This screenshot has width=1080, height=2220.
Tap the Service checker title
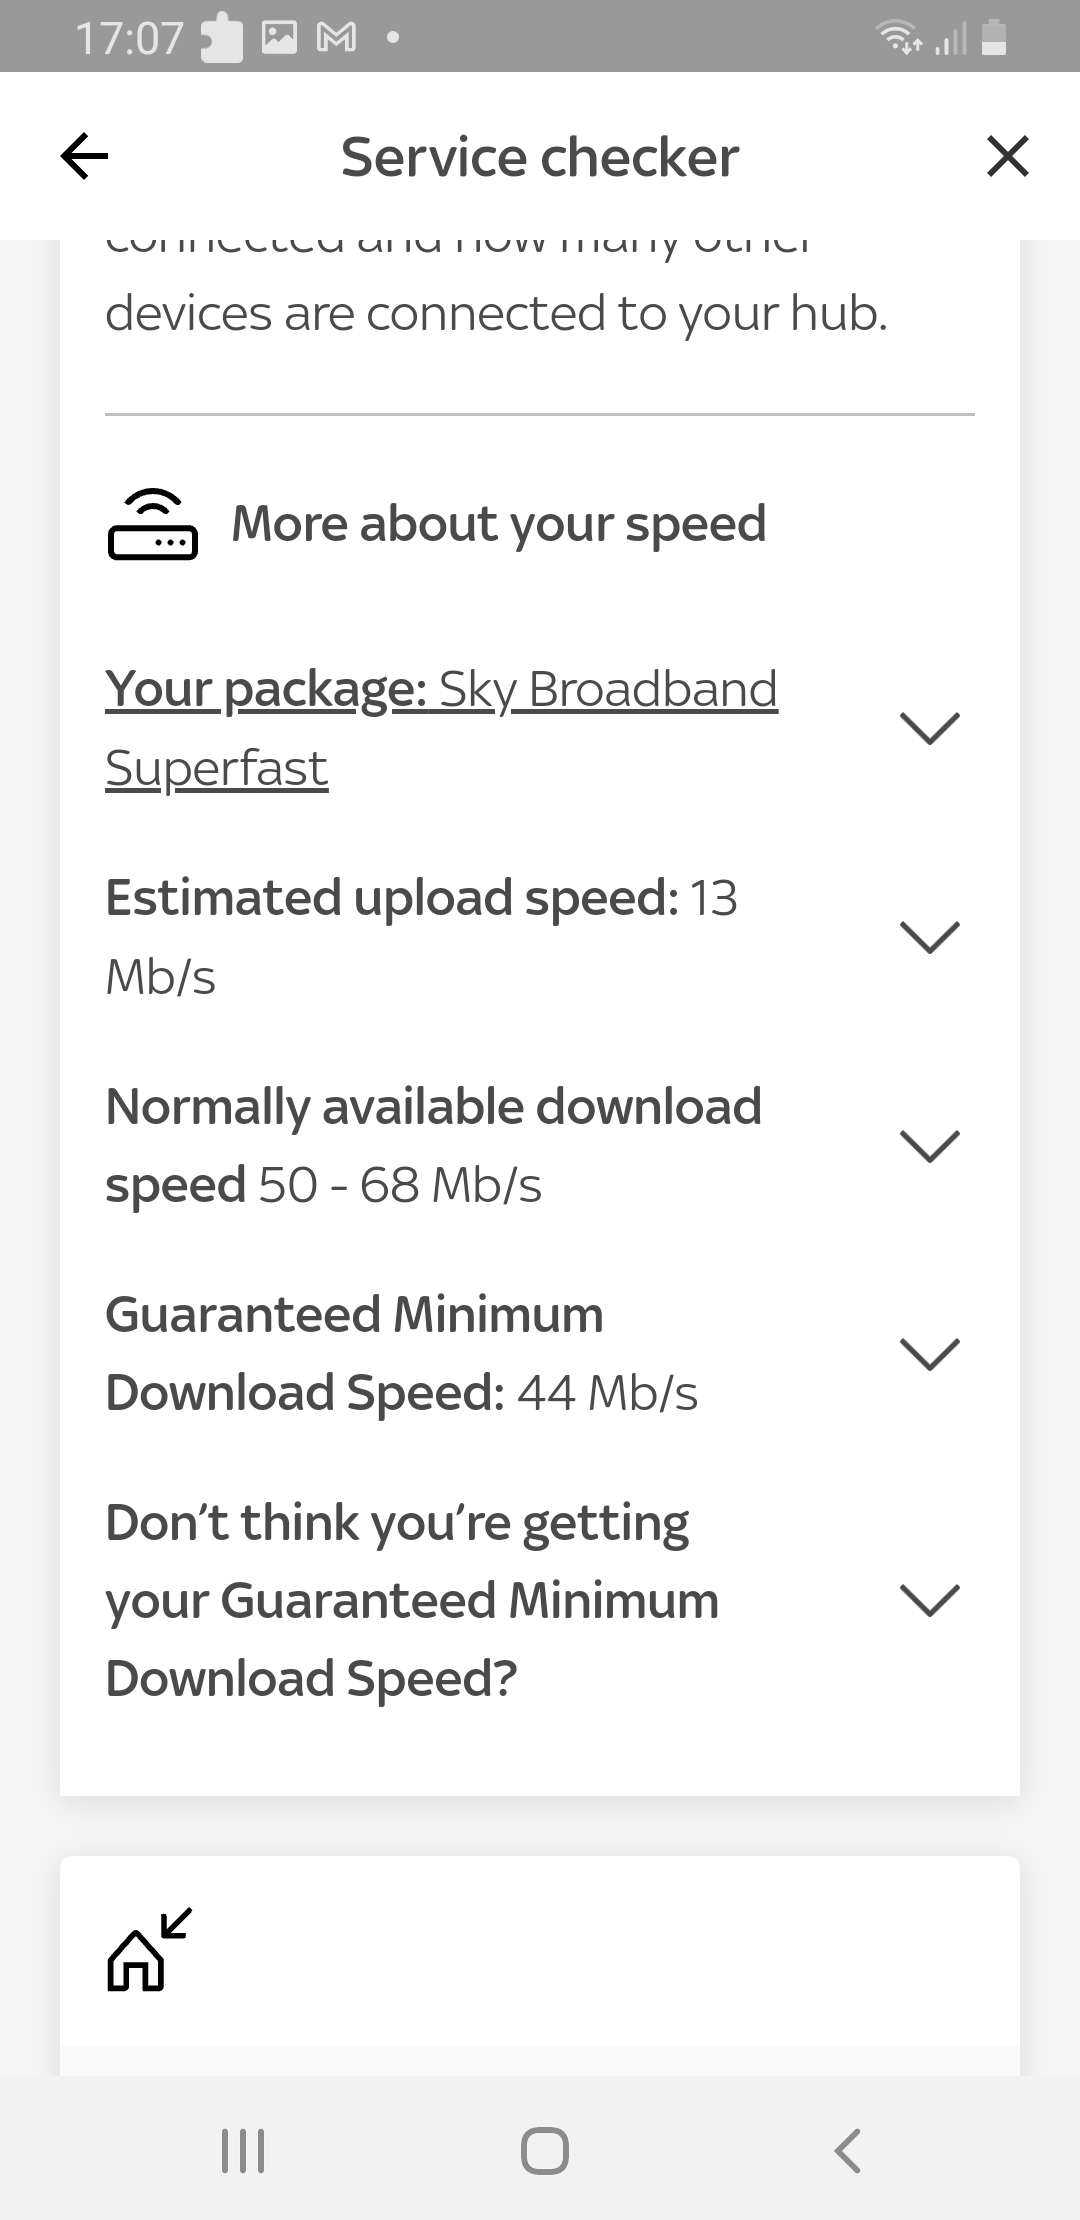click(539, 156)
